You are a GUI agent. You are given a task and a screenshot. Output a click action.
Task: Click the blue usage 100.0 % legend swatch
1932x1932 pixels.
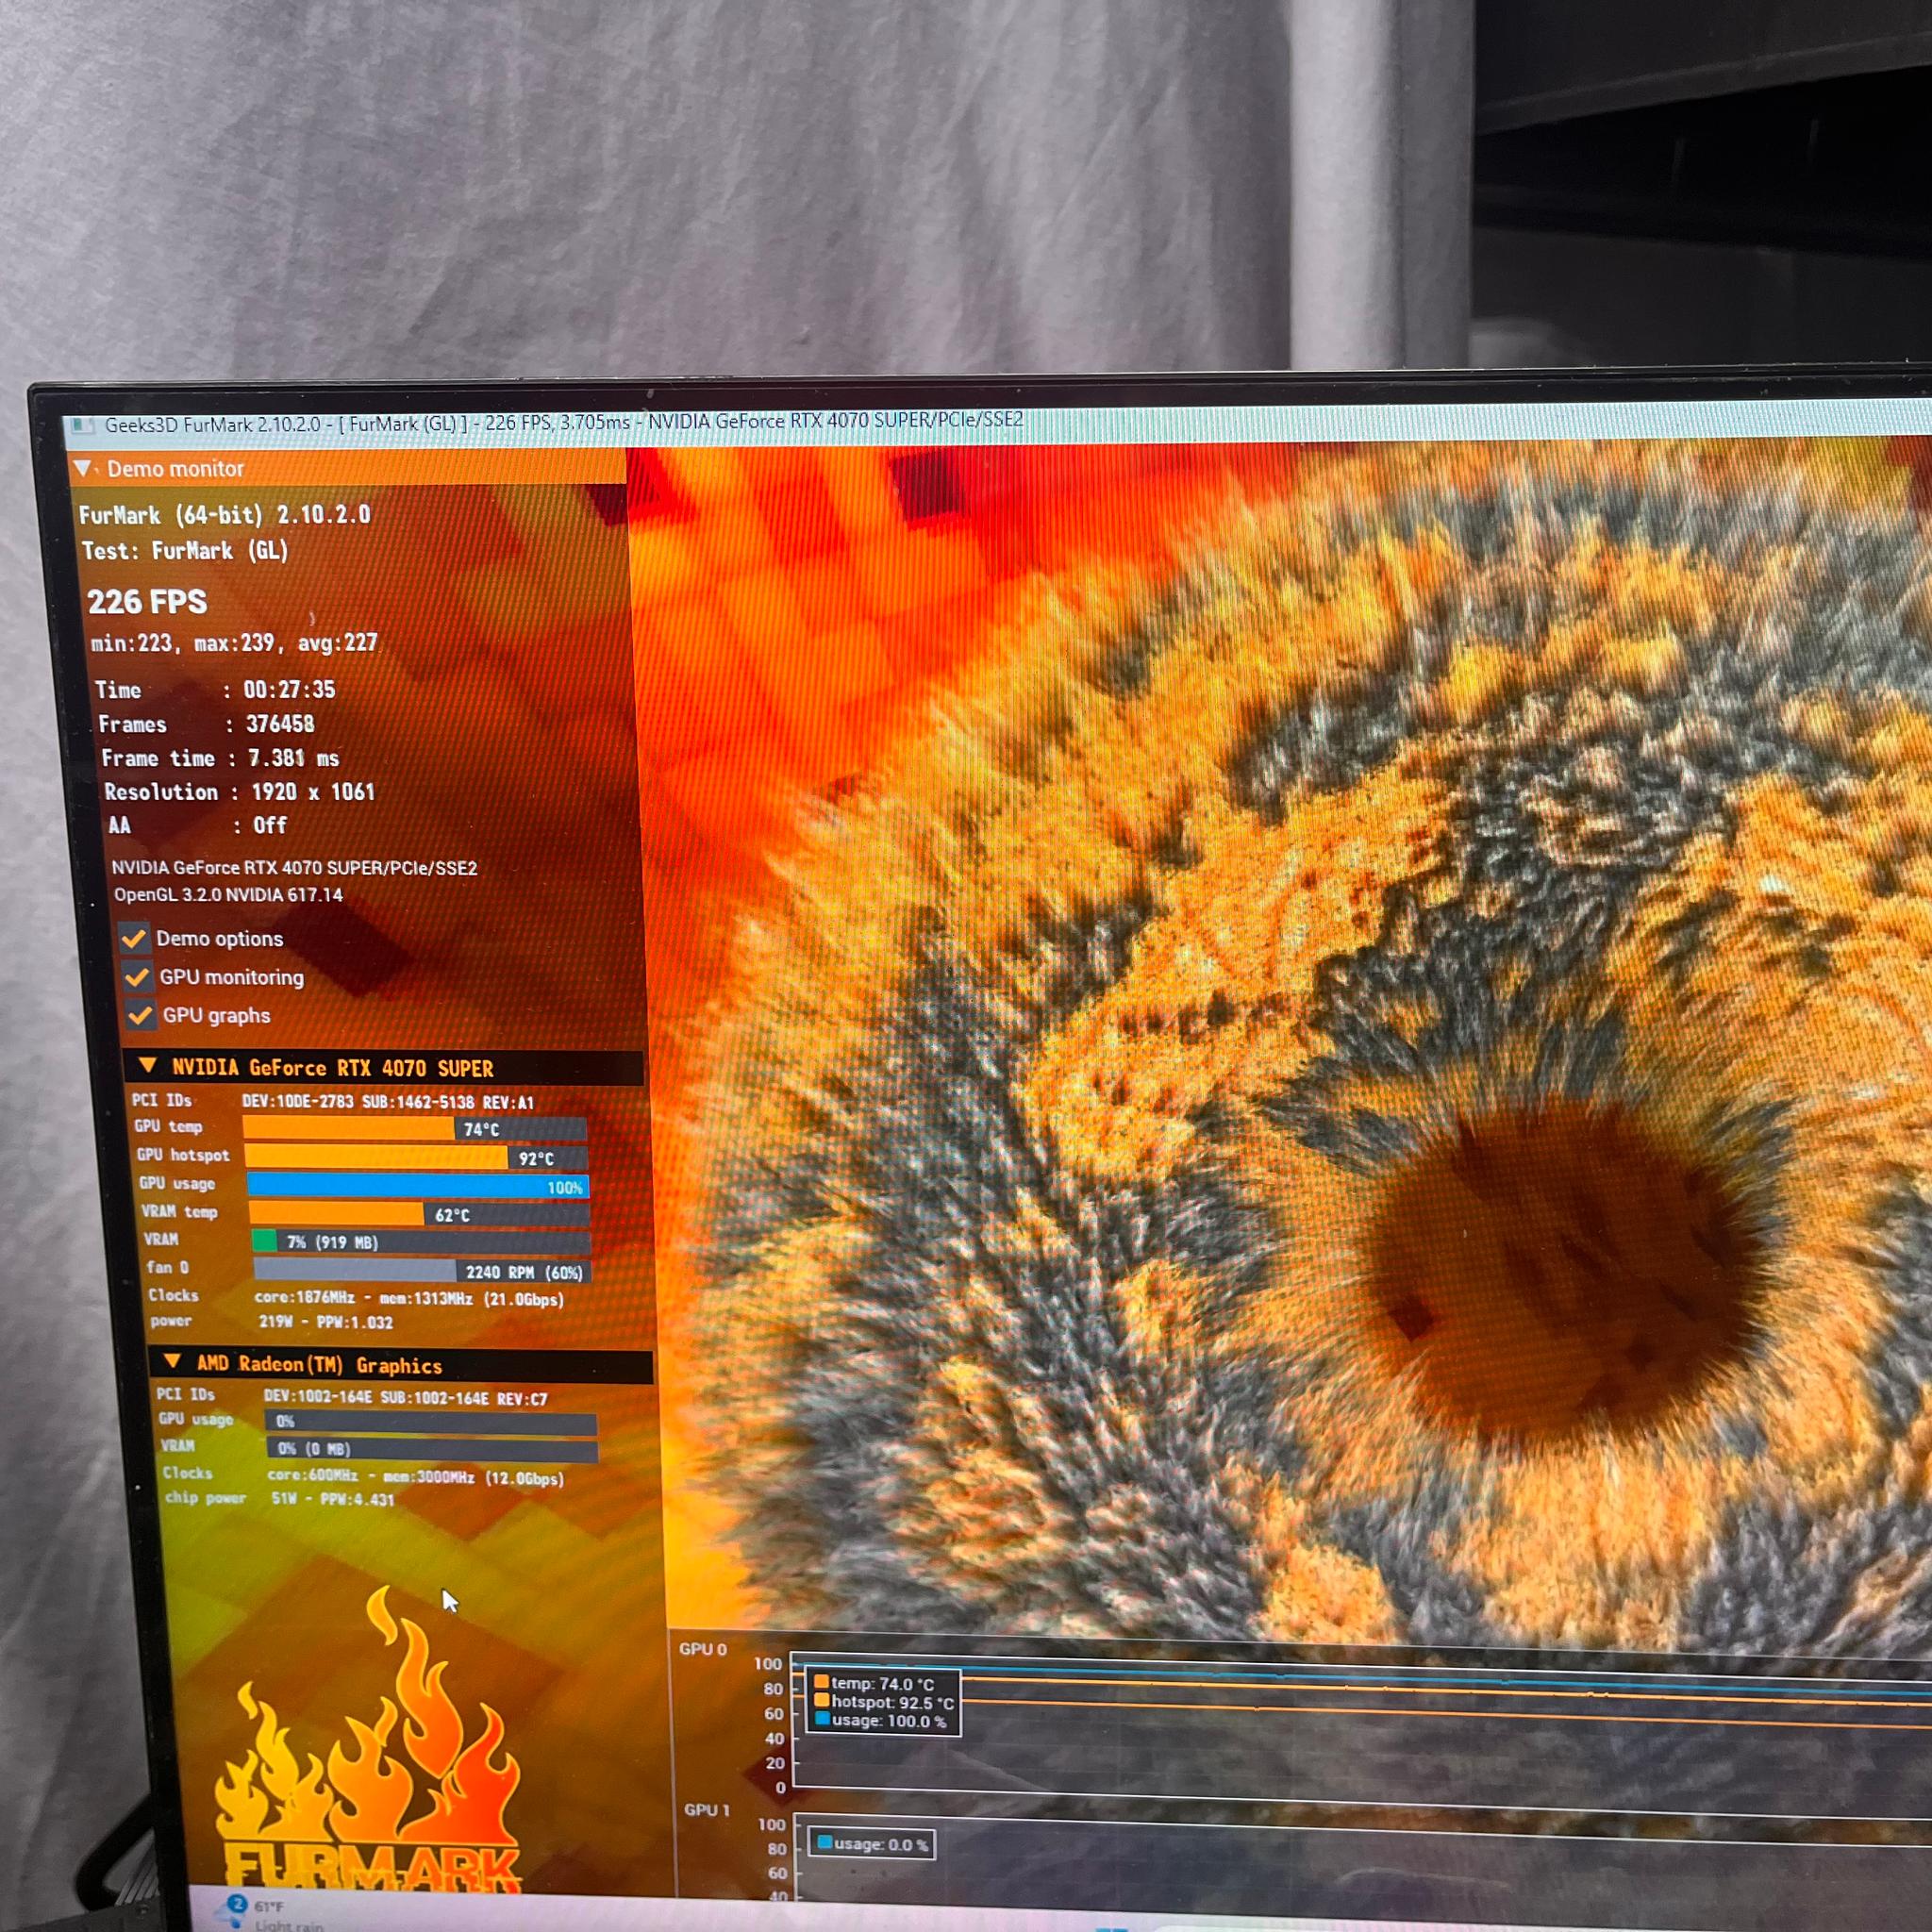(x=823, y=1719)
